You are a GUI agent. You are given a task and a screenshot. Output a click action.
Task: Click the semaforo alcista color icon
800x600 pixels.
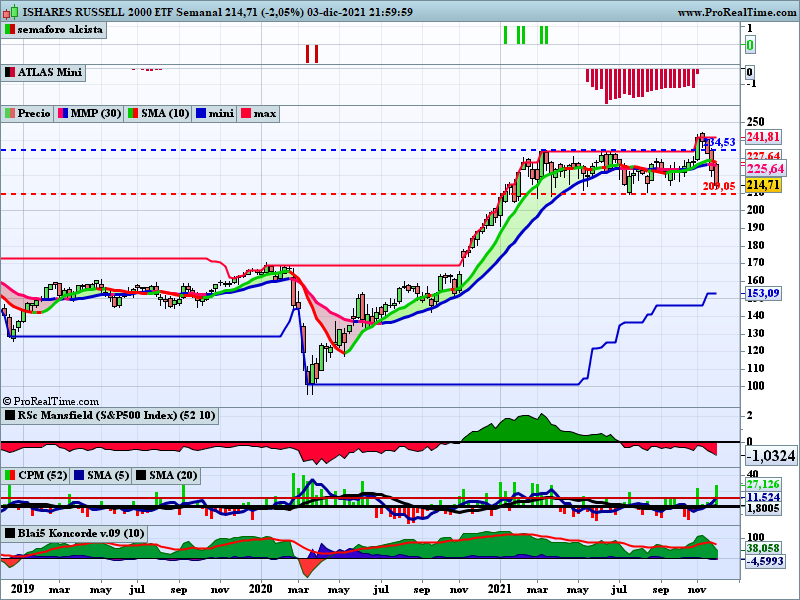10,30
